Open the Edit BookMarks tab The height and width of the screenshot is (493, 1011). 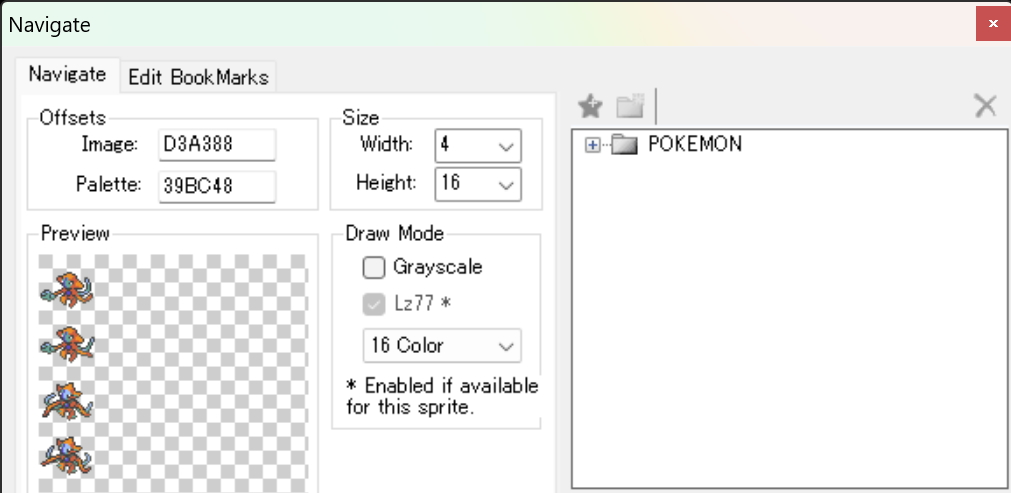pyautogui.click(x=198, y=77)
